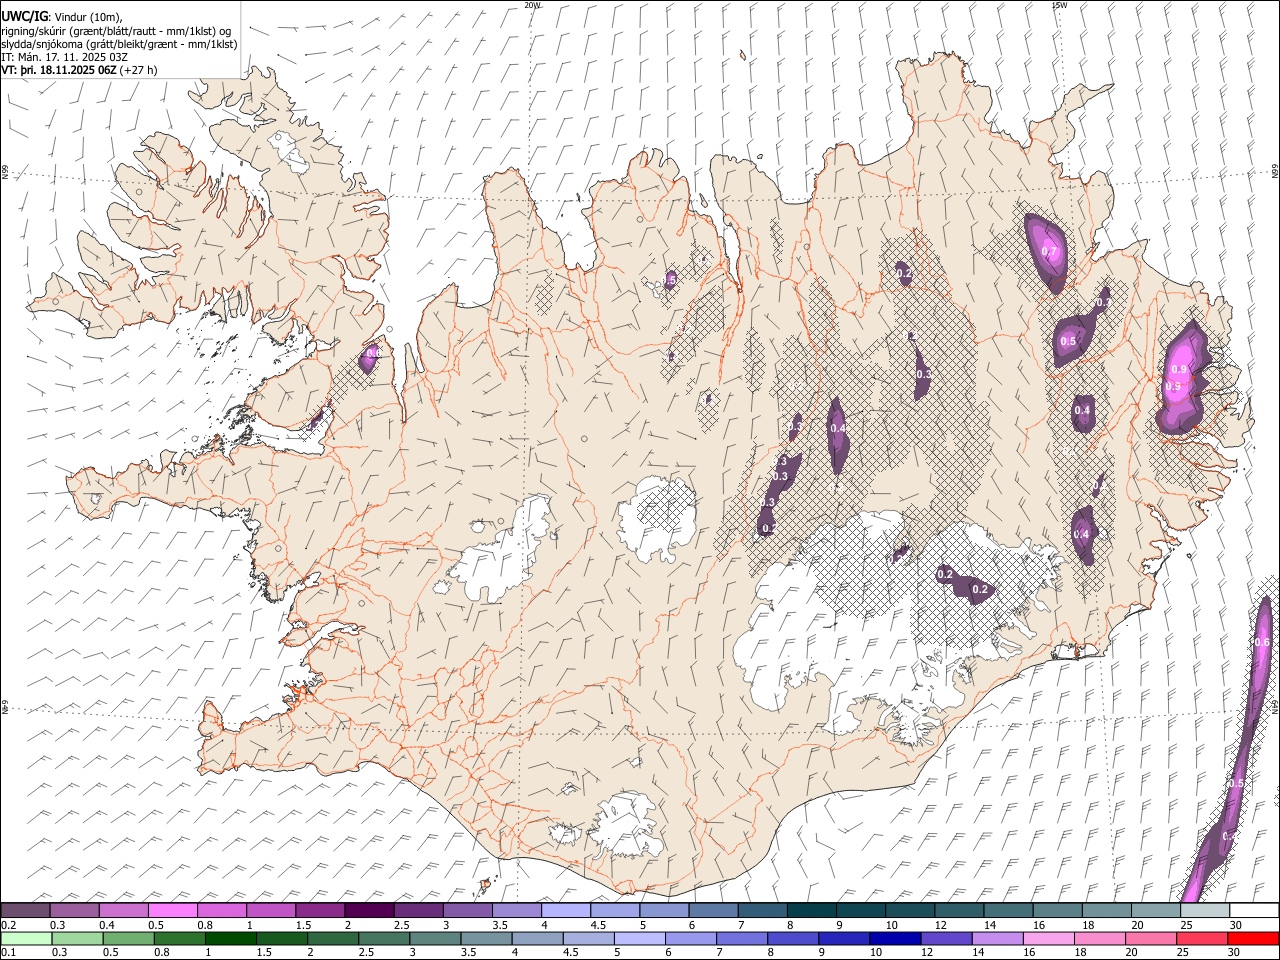The height and width of the screenshot is (960, 1280).
Task: Click the bright pink 0.5–0.8 snow legend swatch
Action: point(173,910)
